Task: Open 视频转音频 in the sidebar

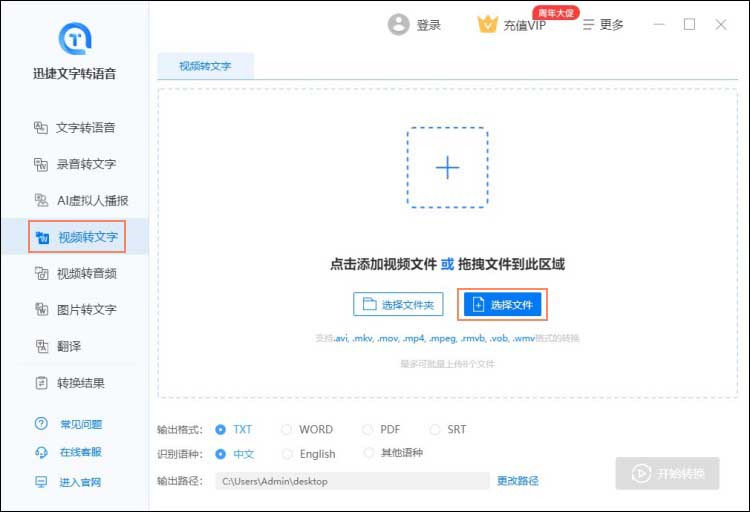Action: 76,274
